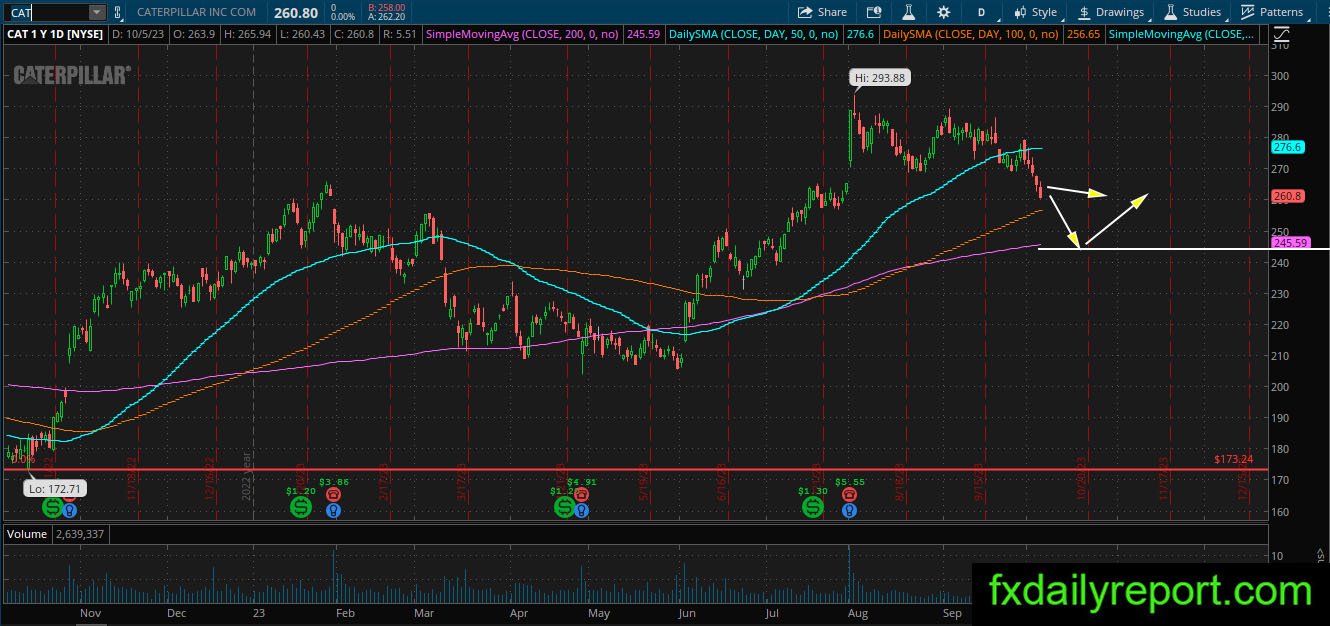Click the 245.59 value in the study header
The width and height of the screenshot is (1330, 626).
pos(643,34)
